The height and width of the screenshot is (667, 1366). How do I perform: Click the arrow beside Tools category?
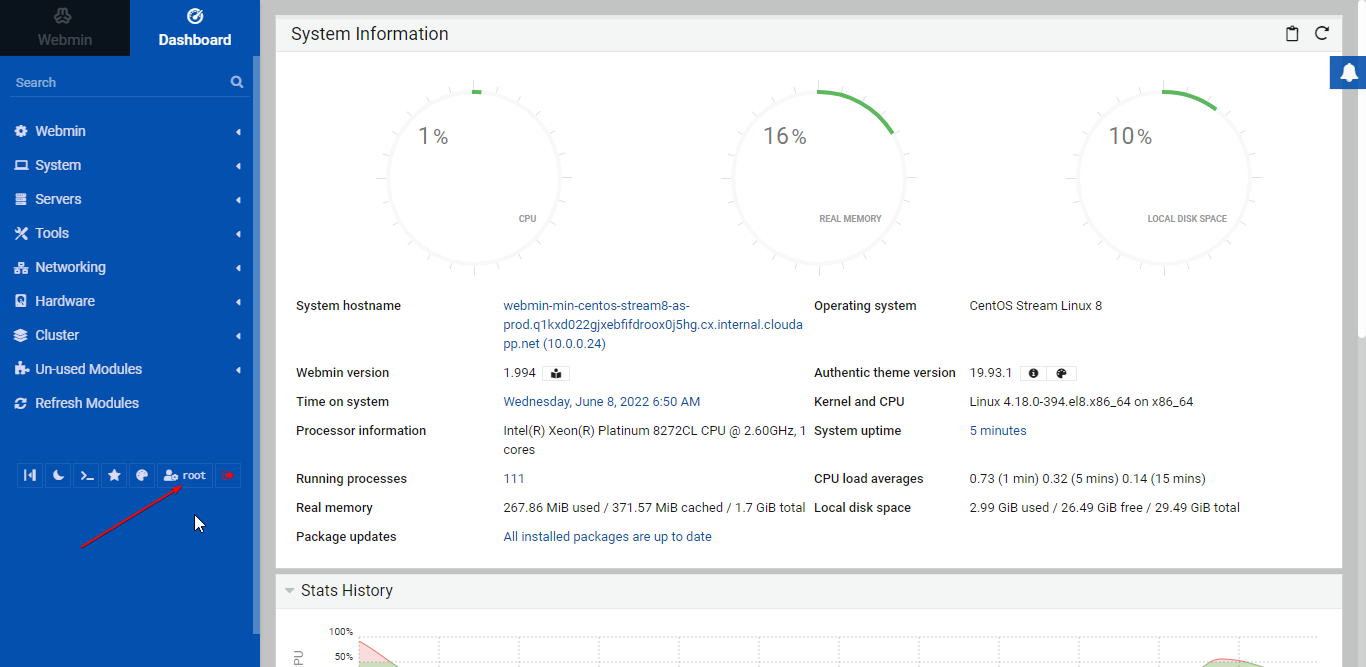pos(238,234)
